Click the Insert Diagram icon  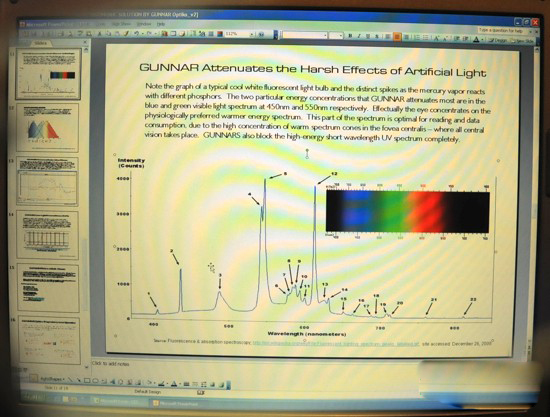(x=121, y=382)
